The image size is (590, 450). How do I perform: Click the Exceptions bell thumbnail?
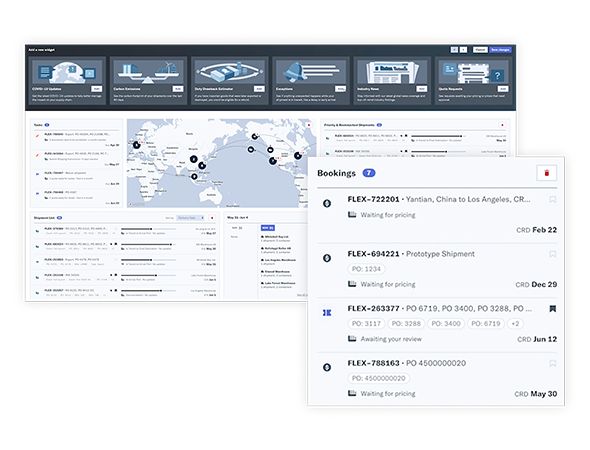tap(311, 71)
